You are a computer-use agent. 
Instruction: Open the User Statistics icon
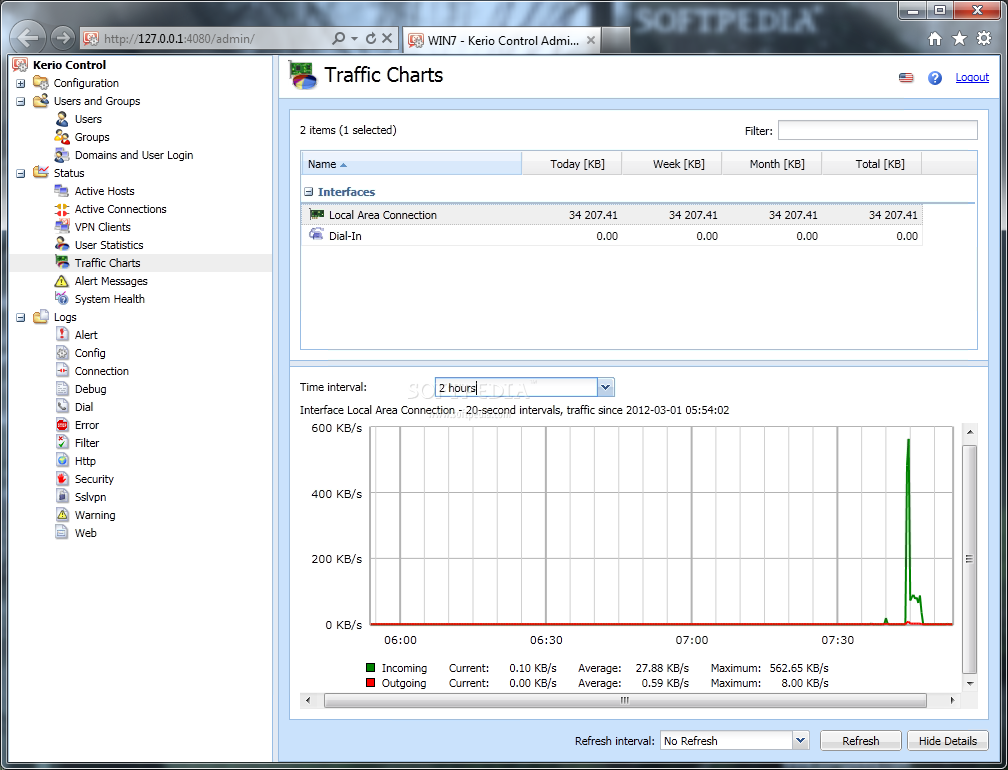tap(62, 245)
